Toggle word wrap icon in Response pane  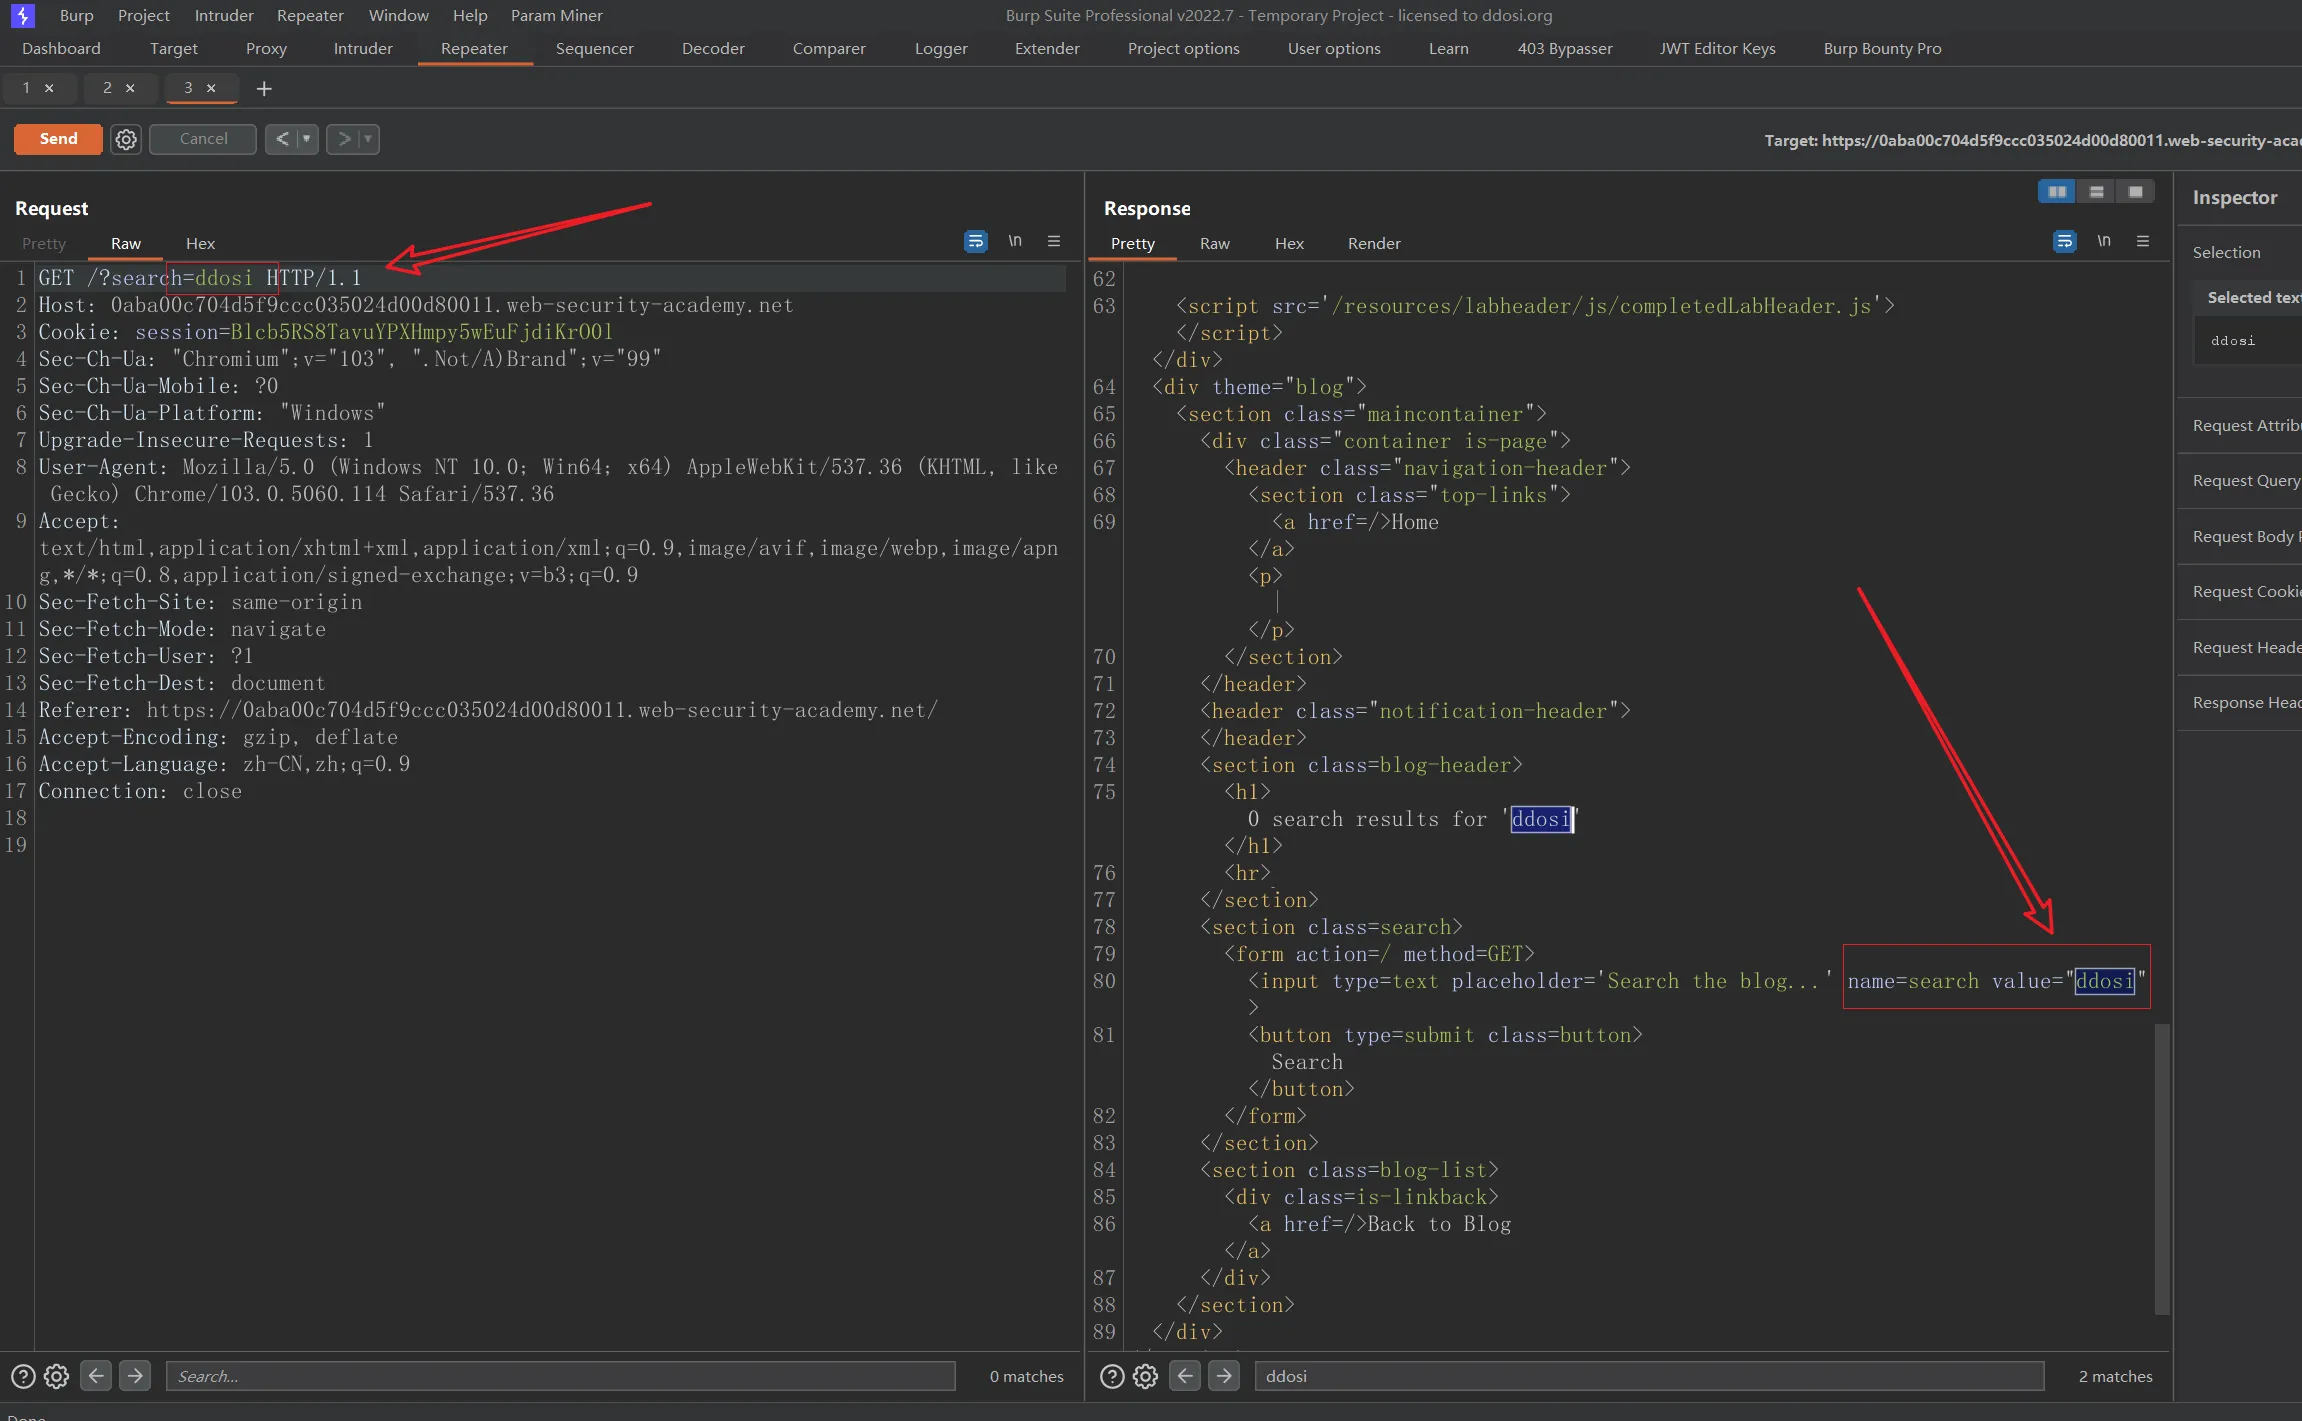(2064, 241)
